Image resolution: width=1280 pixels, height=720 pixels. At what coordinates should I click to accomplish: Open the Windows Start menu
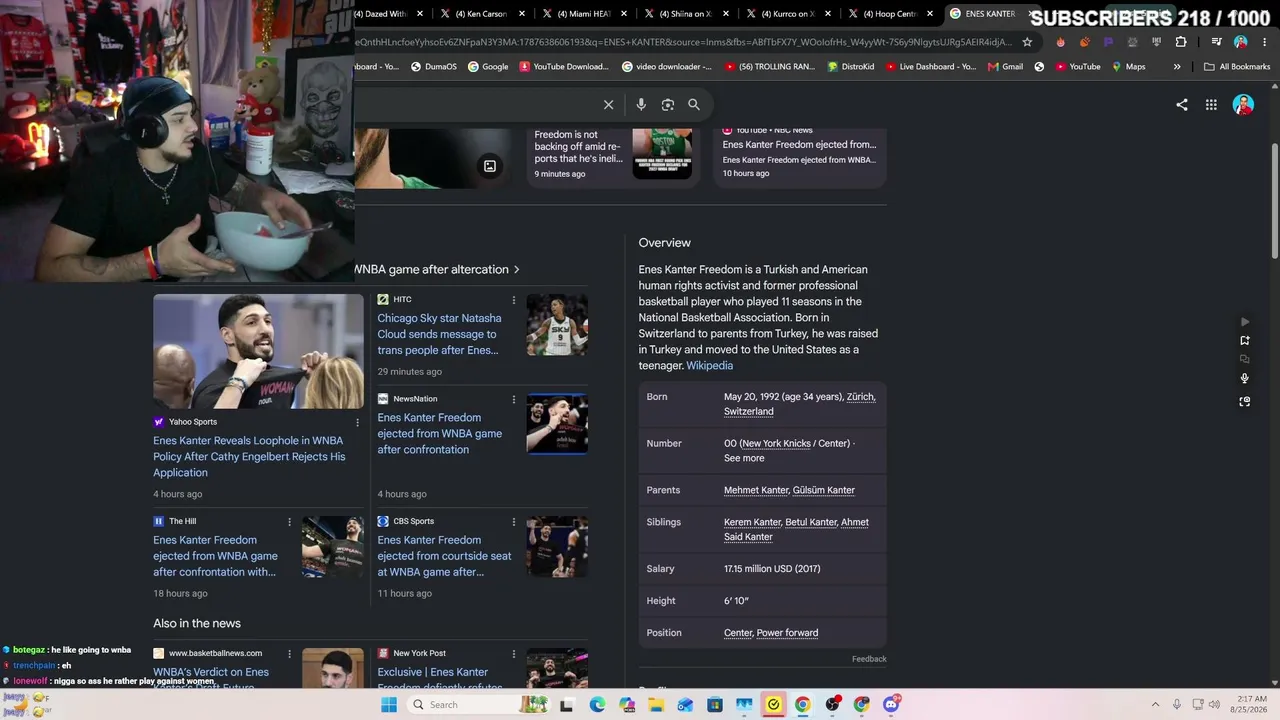click(x=389, y=705)
